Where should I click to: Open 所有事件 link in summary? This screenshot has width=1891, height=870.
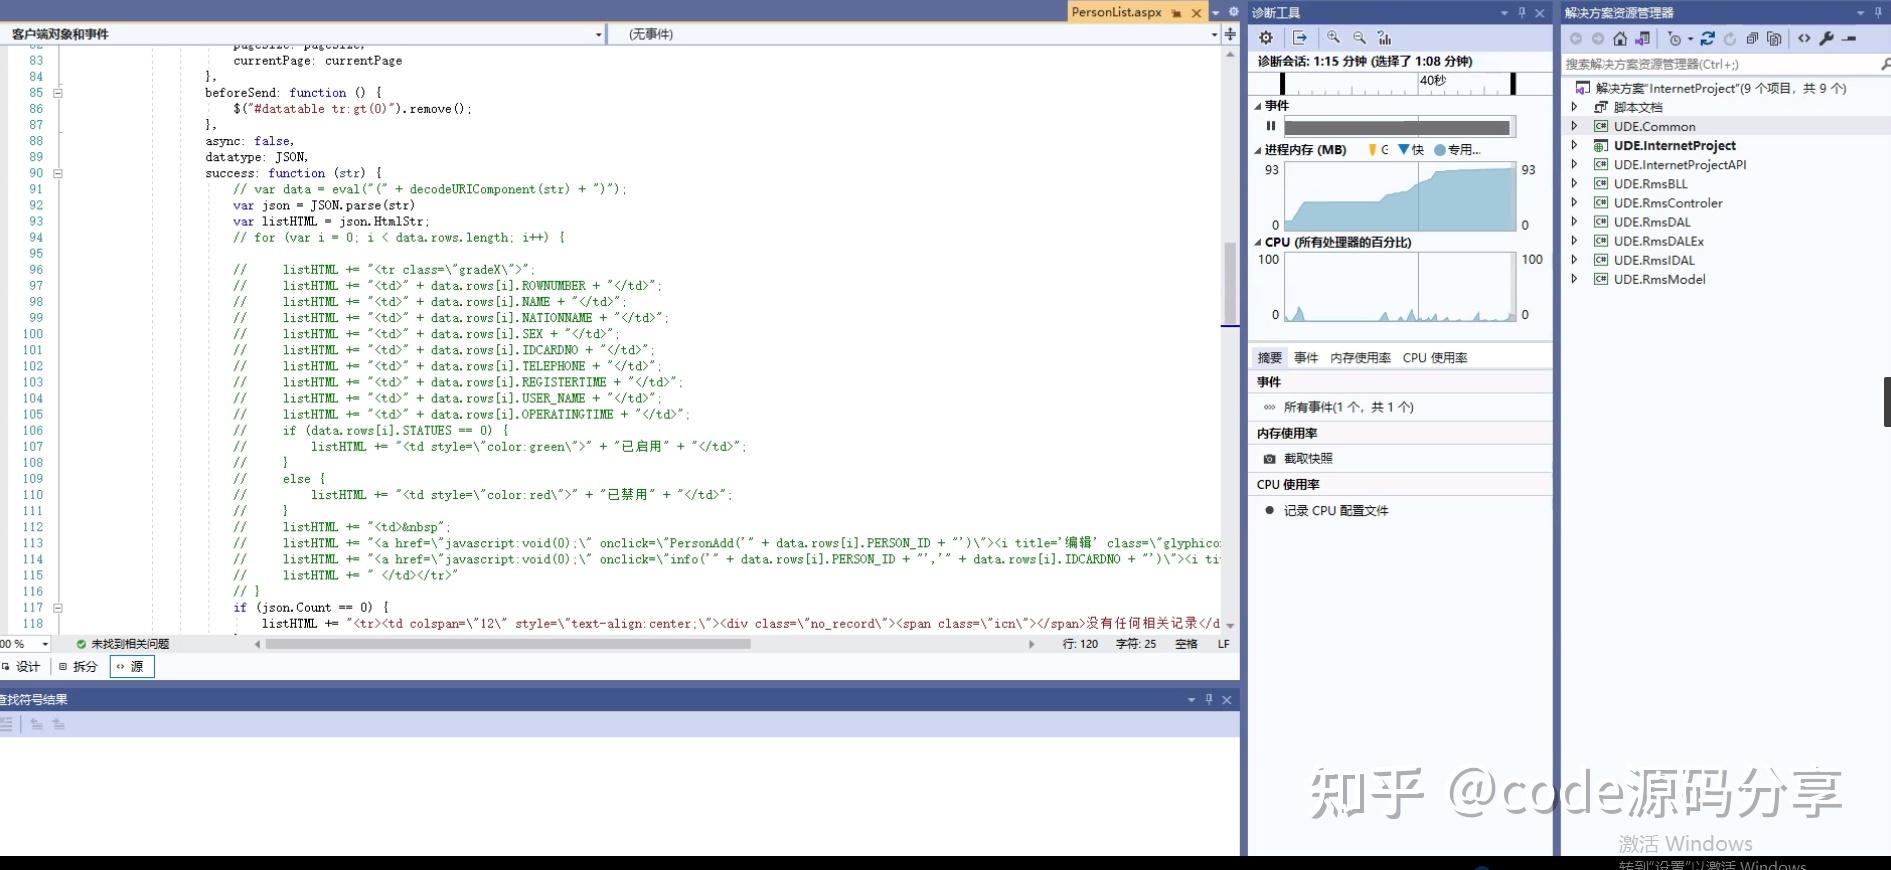pos(1348,407)
